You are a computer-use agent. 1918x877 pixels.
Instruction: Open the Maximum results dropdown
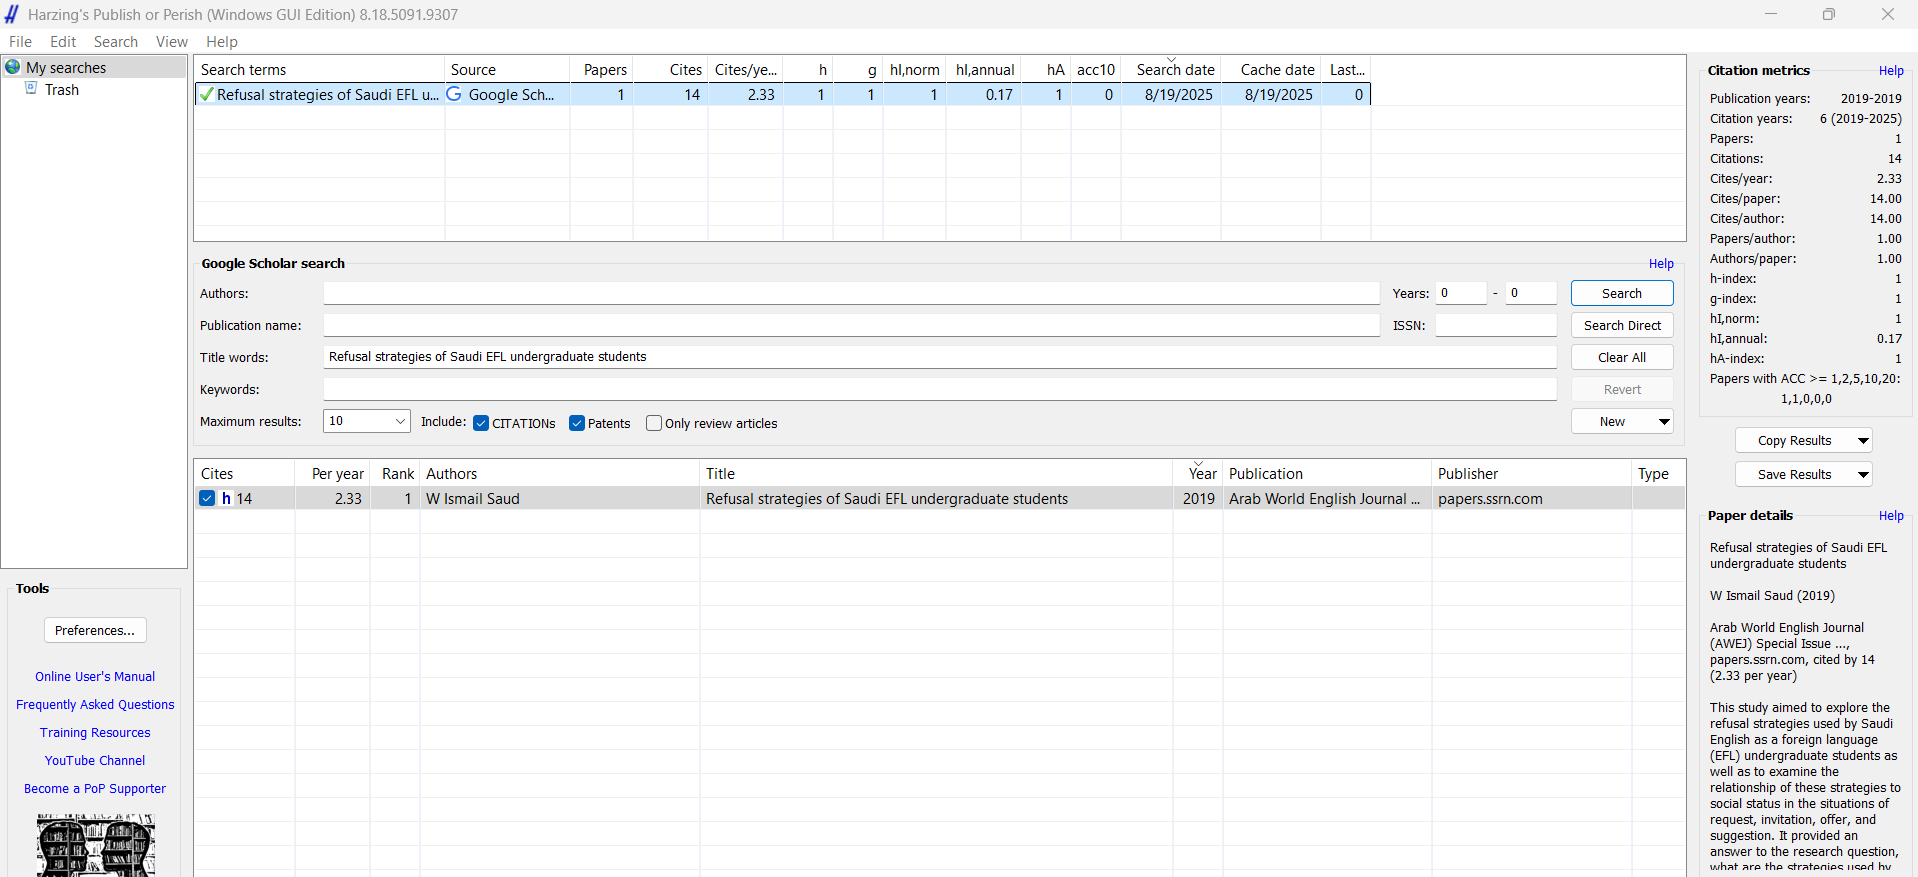click(400, 421)
